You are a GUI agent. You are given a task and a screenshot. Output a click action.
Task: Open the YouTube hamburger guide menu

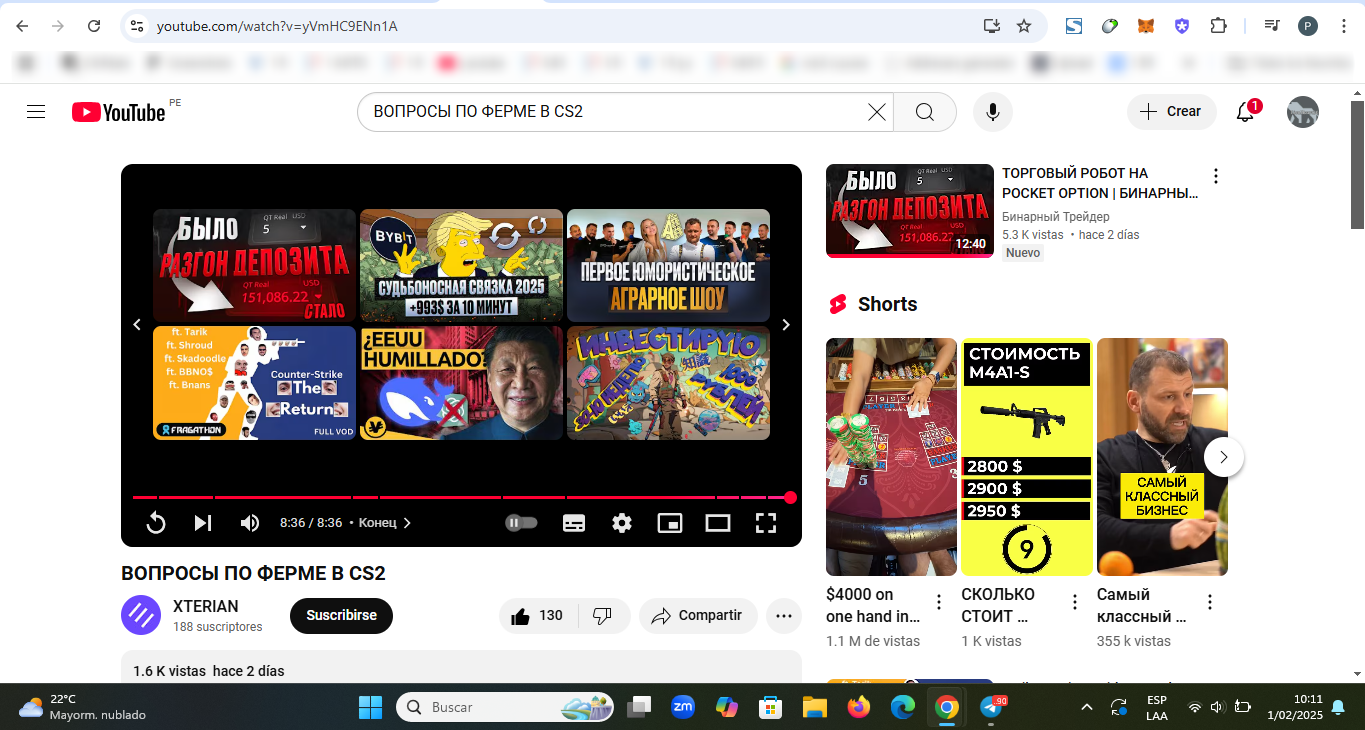[36, 112]
